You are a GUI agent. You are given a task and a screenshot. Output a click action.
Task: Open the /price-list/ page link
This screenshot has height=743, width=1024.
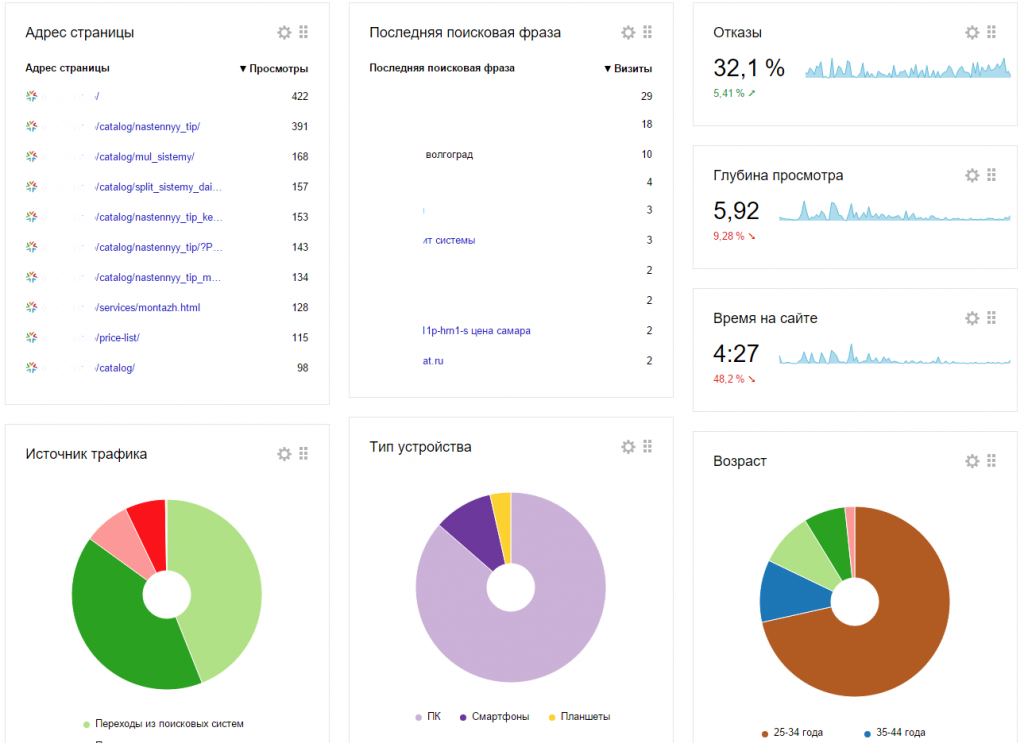118,338
